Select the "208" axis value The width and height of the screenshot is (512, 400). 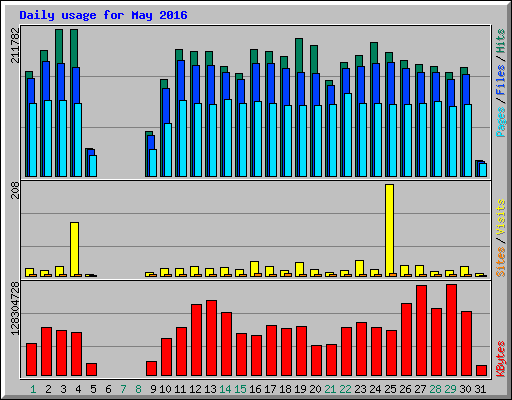point(15,191)
